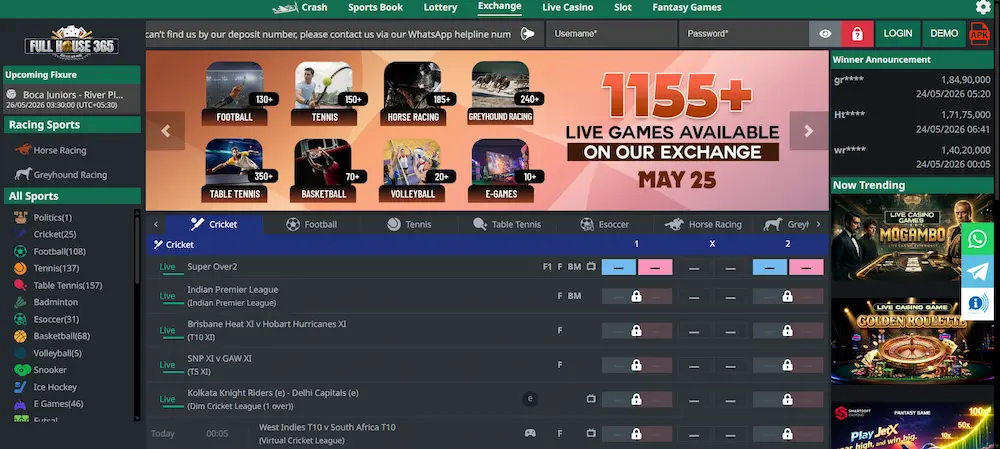Open Exchange menu
The width and height of the screenshot is (1000, 449).
click(500, 6)
